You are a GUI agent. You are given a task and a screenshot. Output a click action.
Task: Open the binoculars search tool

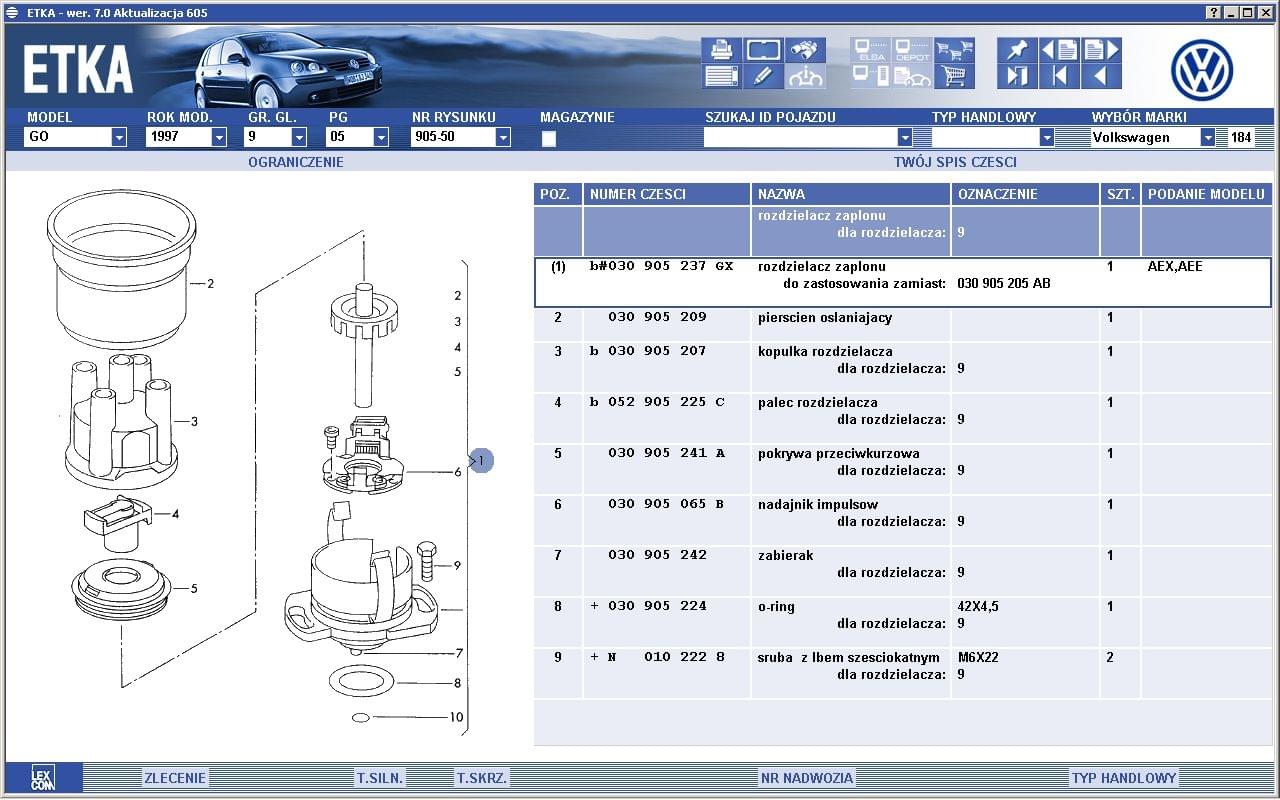point(805,50)
